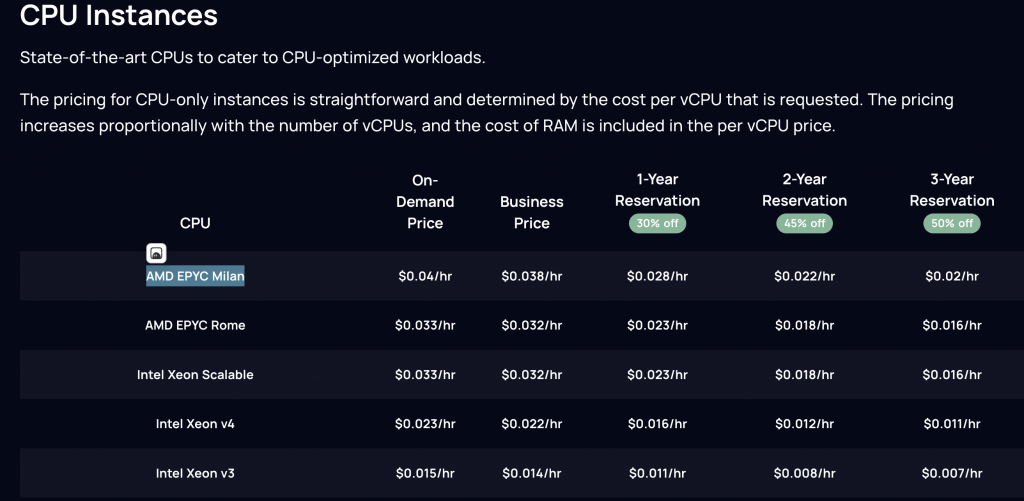
Task: Click the CPU column header
Action: point(195,223)
